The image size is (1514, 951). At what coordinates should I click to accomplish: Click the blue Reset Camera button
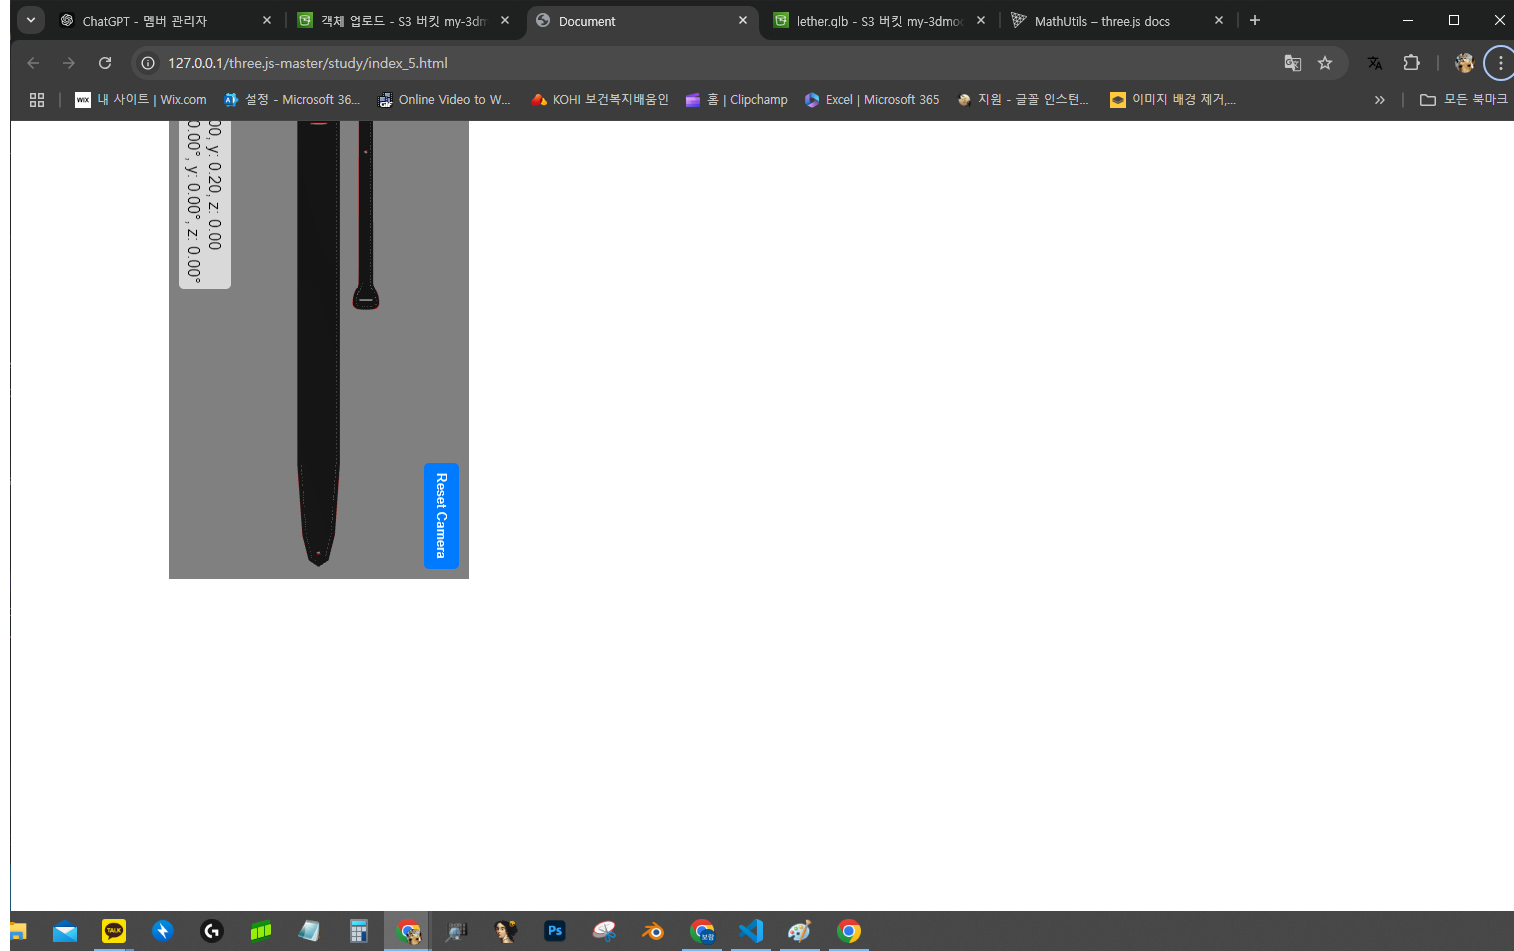[x=441, y=516]
